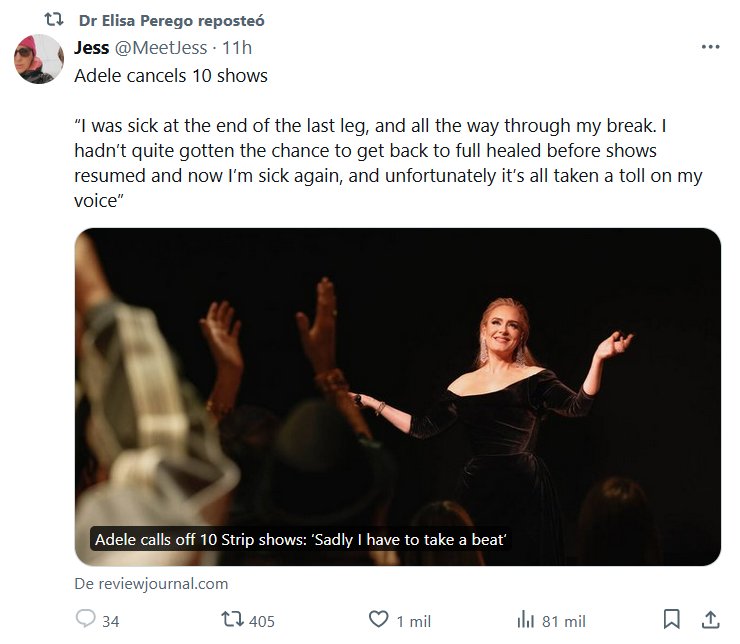Click the 405 reposts count
The width and height of the screenshot is (740, 644).
261,621
